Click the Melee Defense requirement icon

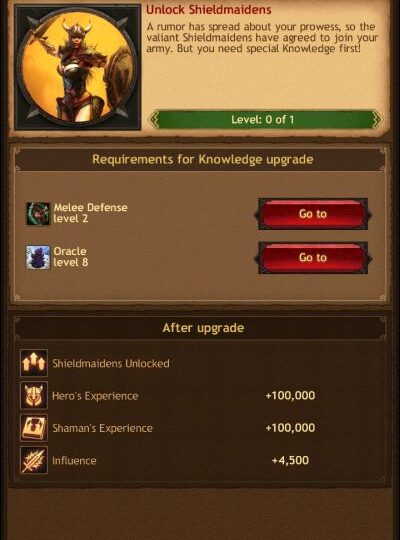[38, 214]
